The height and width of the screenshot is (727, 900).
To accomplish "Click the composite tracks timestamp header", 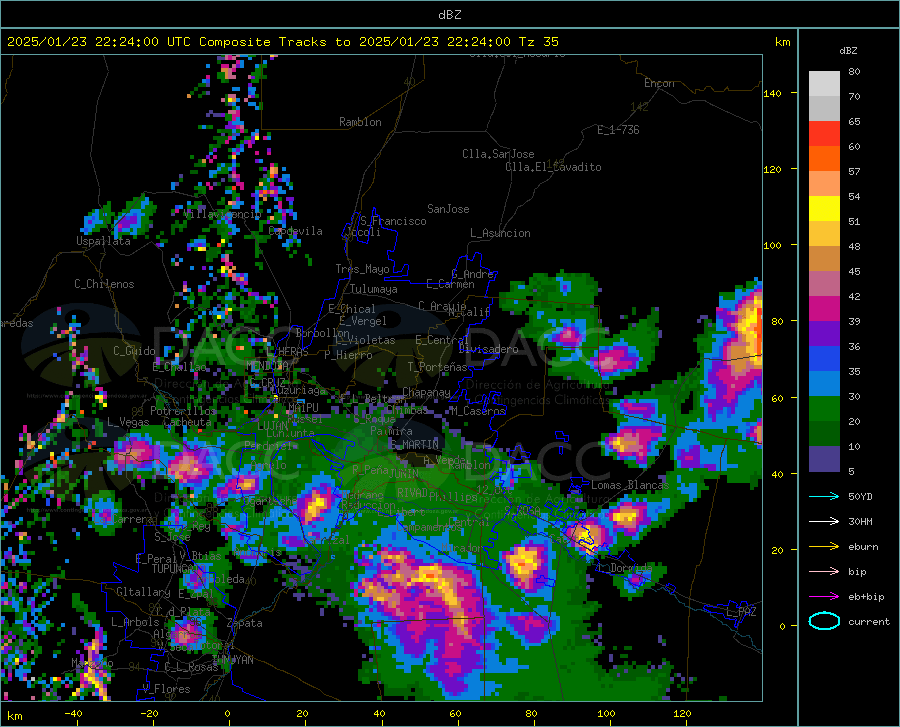I will click(x=282, y=42).
